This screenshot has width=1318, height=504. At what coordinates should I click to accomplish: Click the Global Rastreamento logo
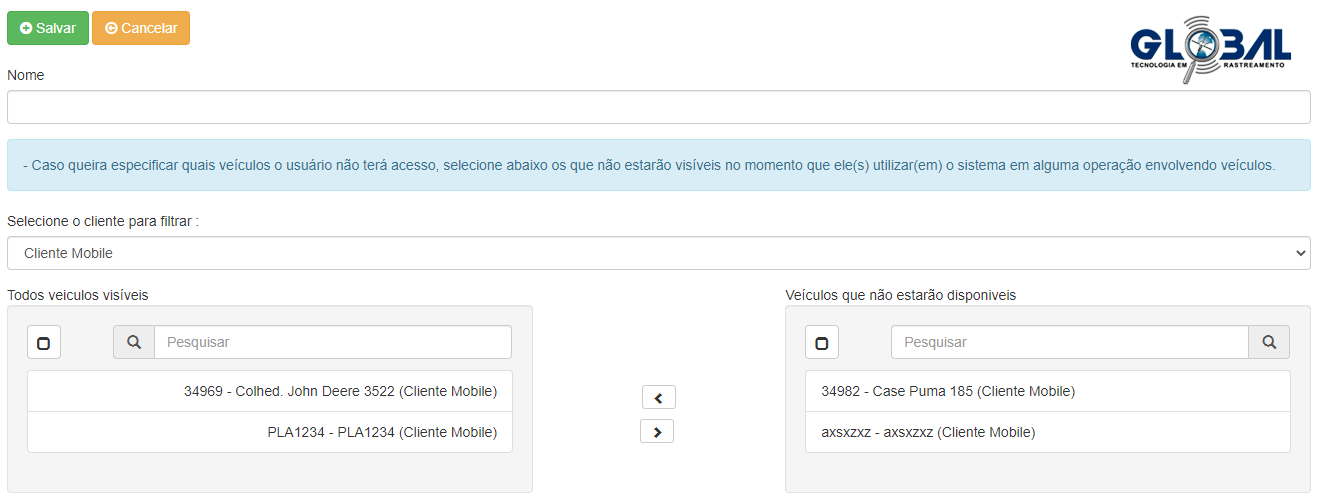tap(1211, 49)
